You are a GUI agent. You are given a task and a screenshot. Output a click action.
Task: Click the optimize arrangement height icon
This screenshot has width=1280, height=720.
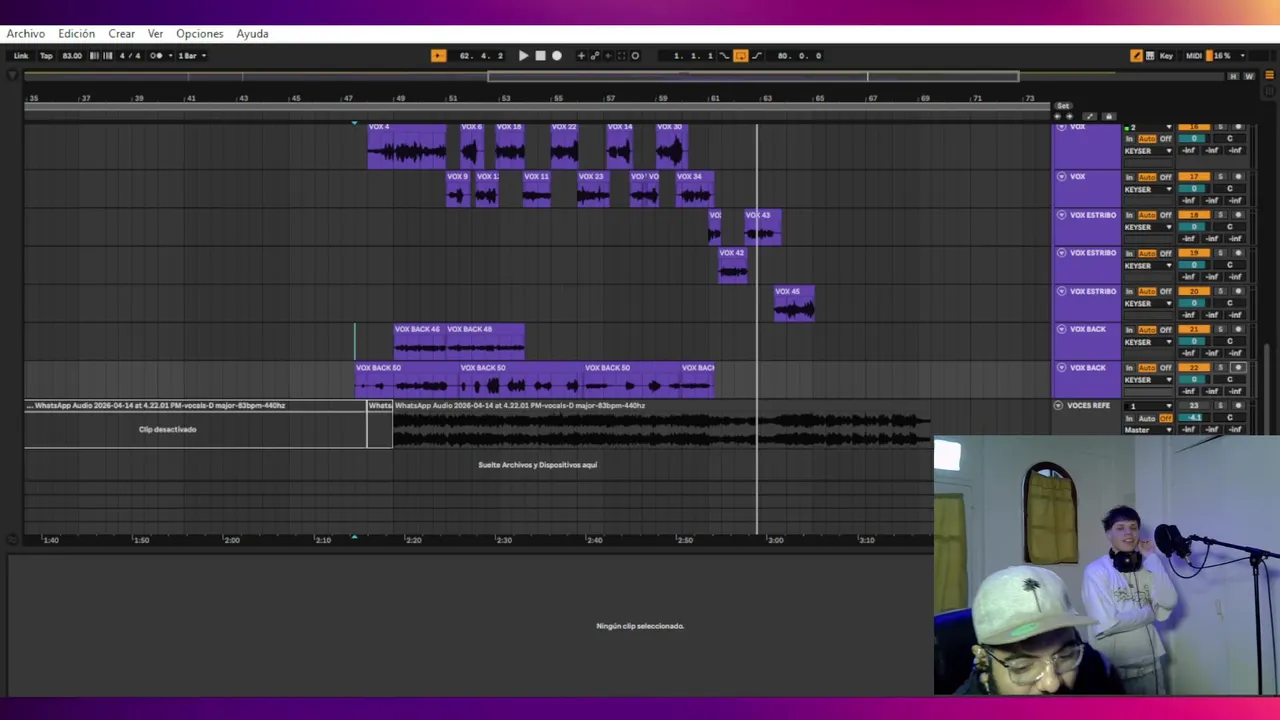coord(1090,117)
